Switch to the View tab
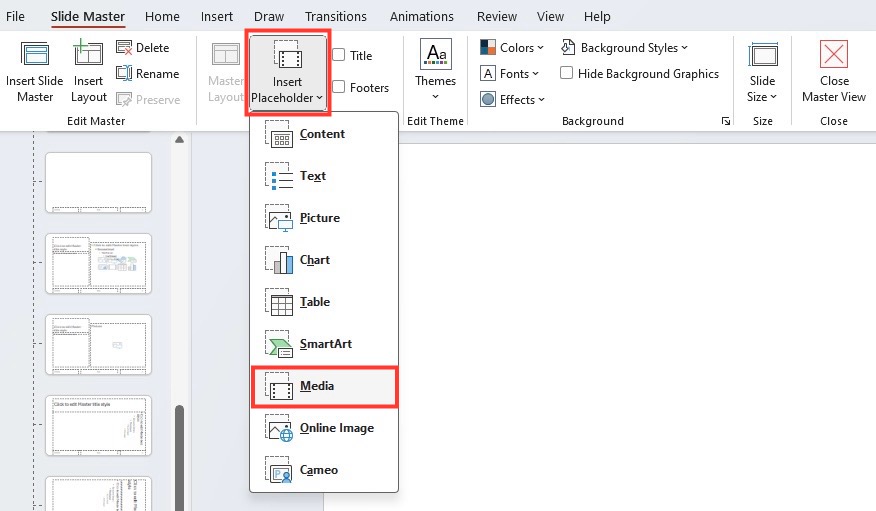Screen dimensions: 876x511 550,16
